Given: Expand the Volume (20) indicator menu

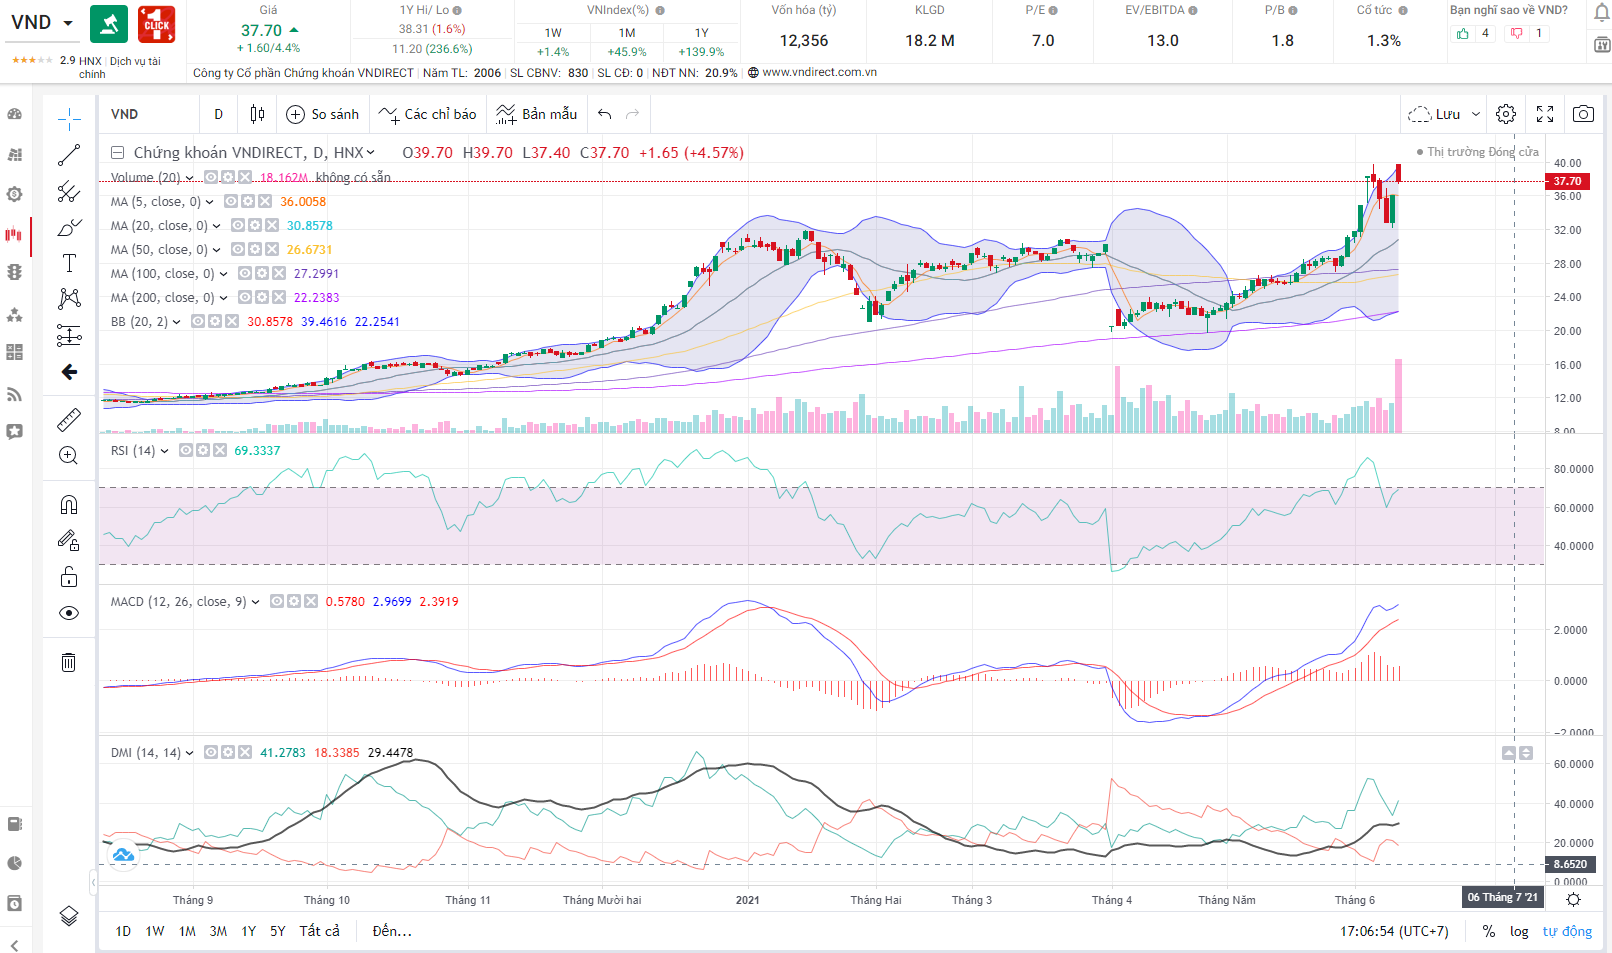Looking at the screenshot, I should tap(190, 178).
